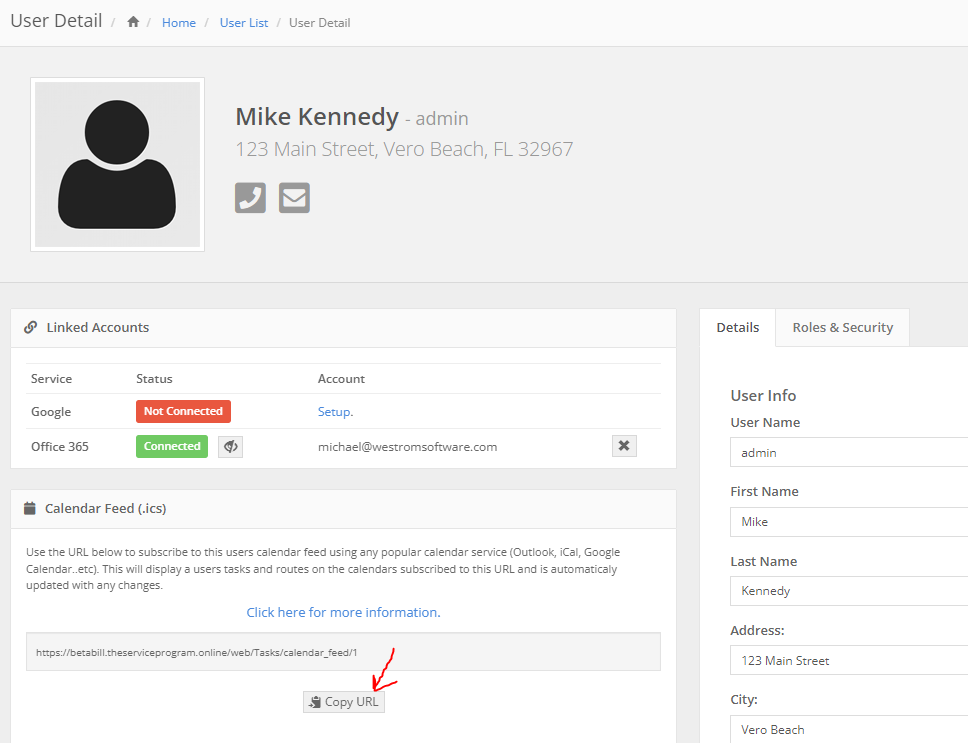Click the user profile avatar image
This screenshot has height=743, width=968.
(117, 164)
